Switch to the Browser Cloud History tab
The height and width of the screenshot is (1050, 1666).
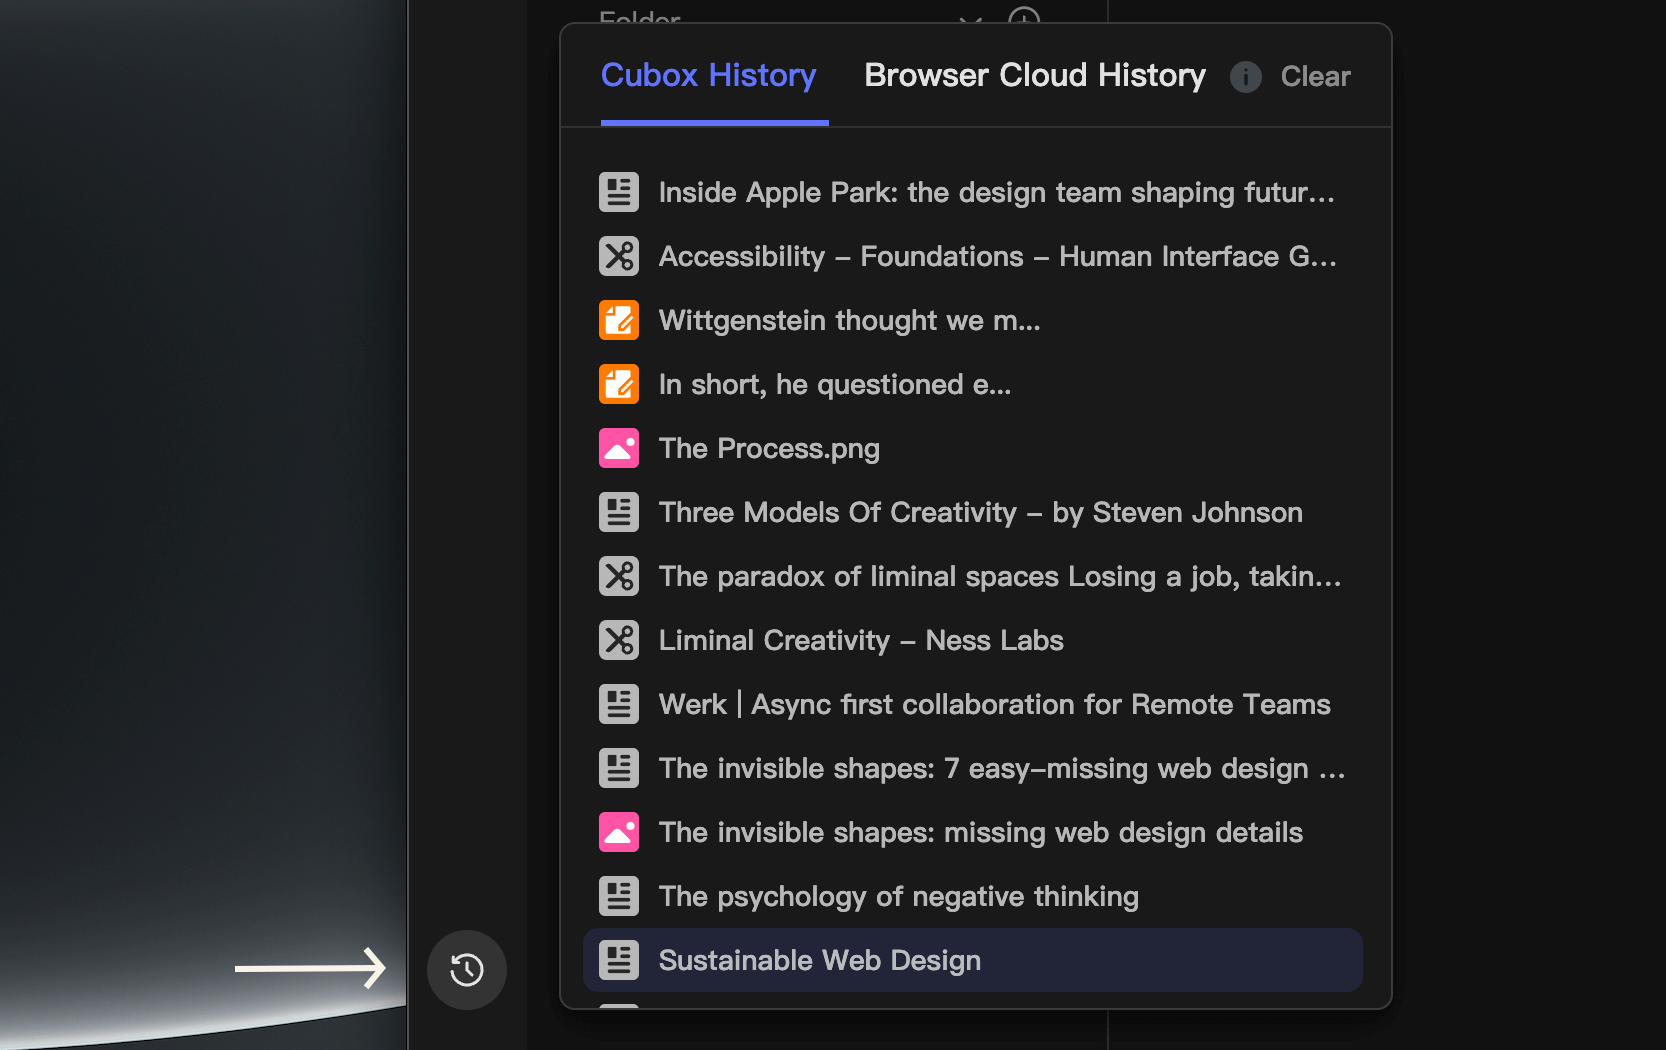click(1035, 76)
